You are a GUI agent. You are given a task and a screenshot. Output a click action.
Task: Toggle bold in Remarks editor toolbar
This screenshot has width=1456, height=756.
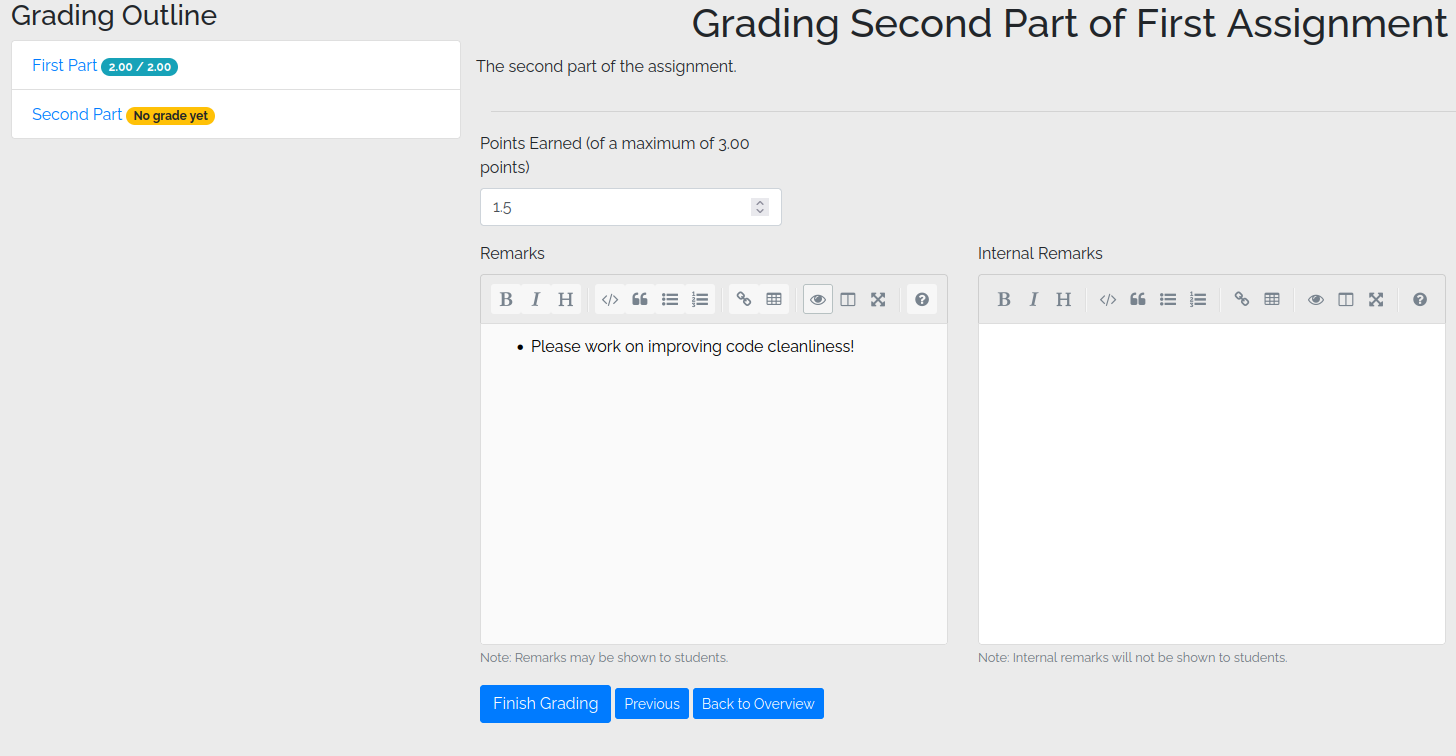pyautogui.click(x=506, y=299)
